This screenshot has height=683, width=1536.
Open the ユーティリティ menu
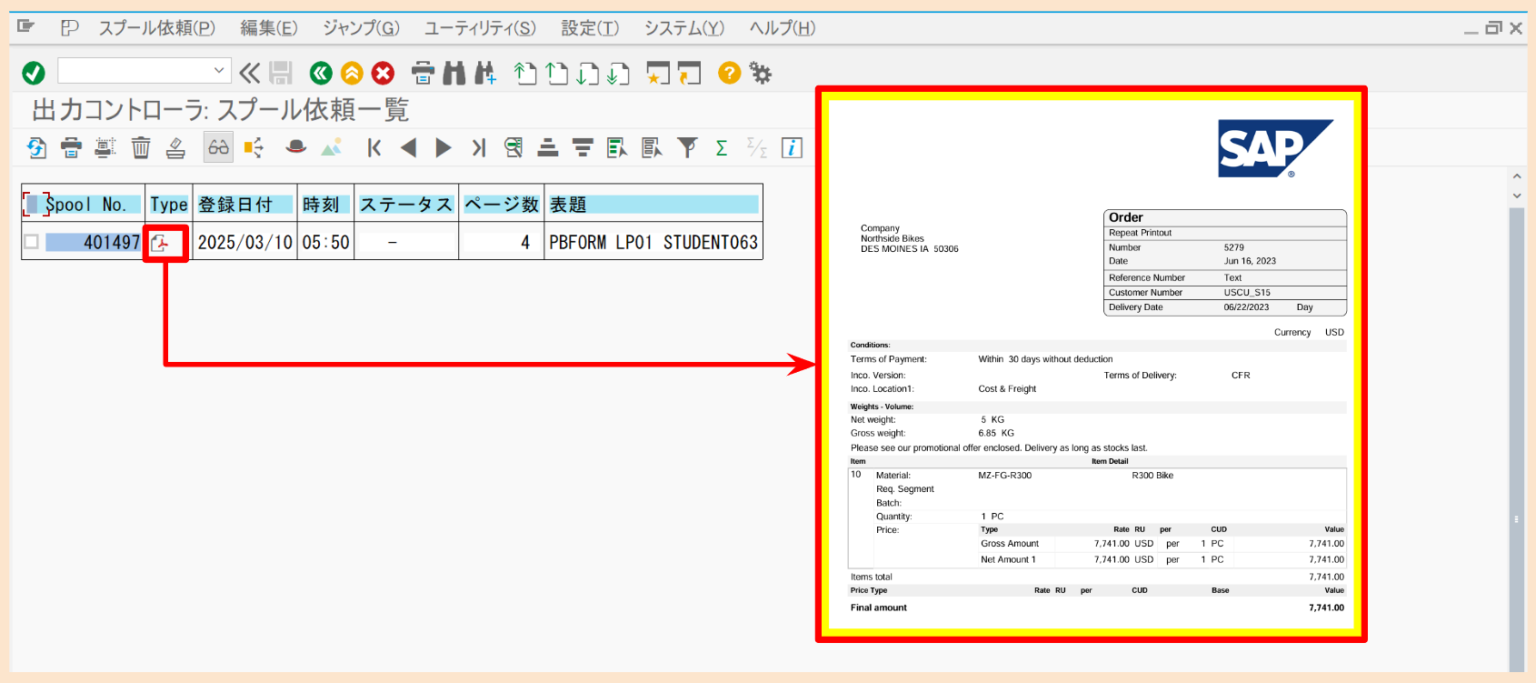pyautogui.click(x=479, y=28)
